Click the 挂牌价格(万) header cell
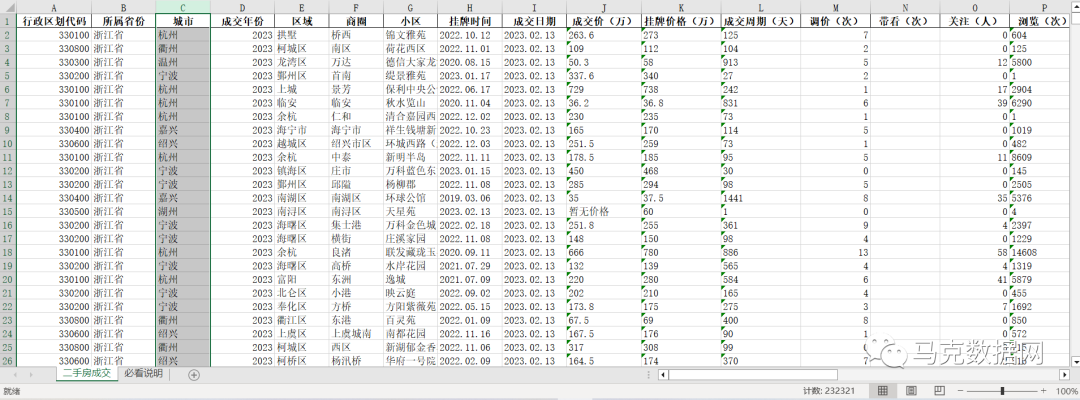The image size is (1080, 400). coord(681,21)
